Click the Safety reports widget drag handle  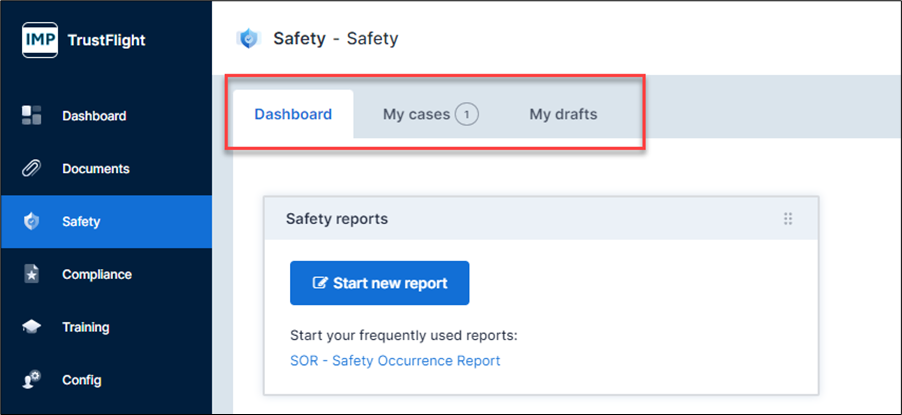[x=788, y=219]
